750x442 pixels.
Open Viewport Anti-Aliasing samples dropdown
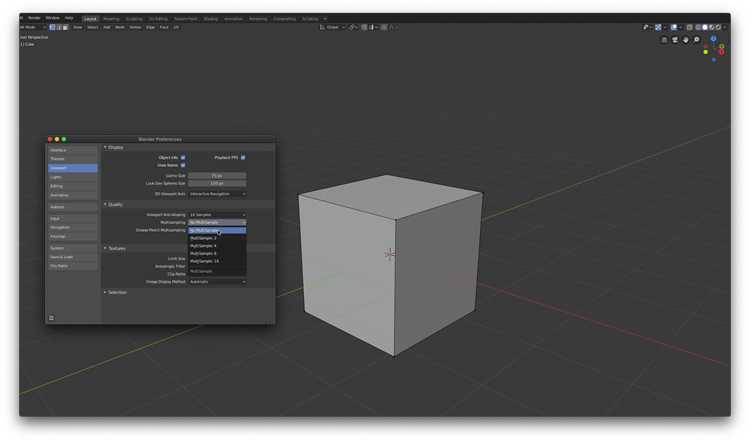pyautogui.click(x=217, y=215)
